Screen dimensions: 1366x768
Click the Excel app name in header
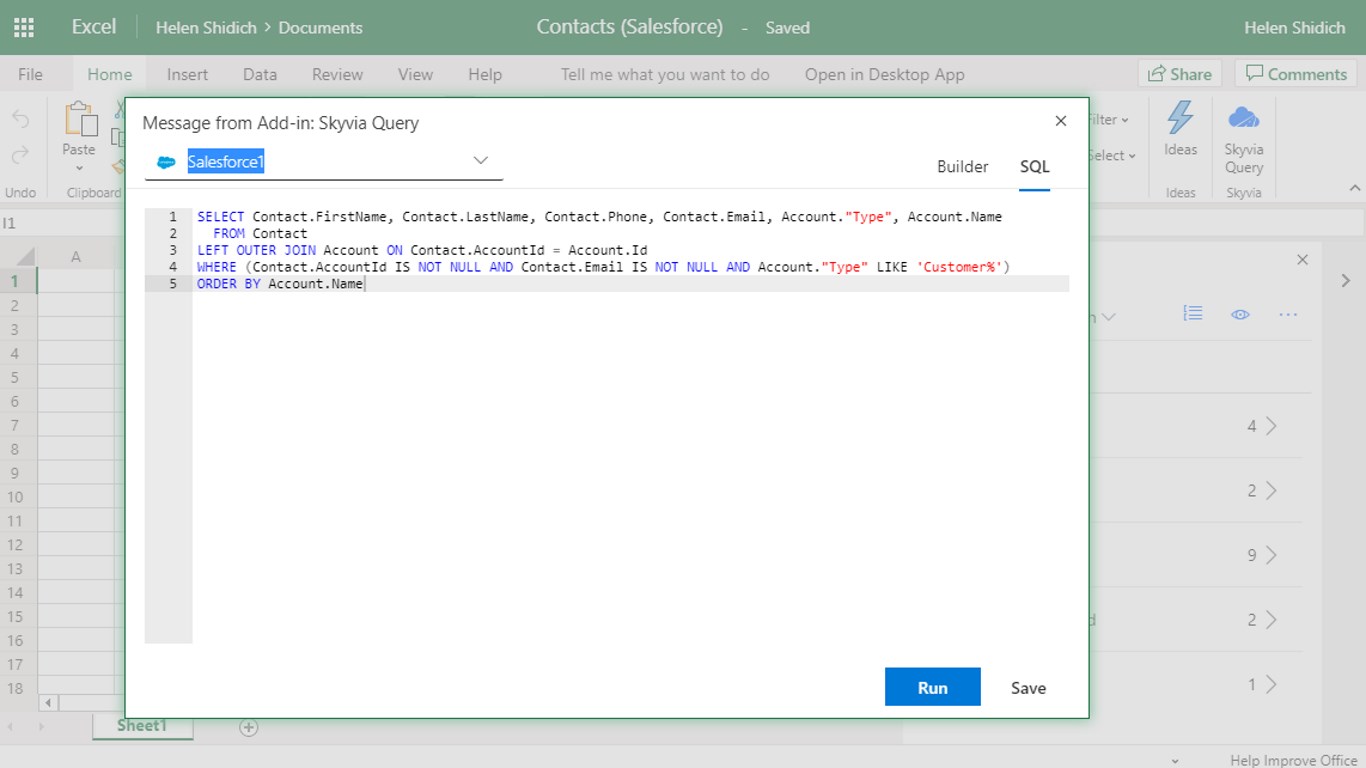94,27
